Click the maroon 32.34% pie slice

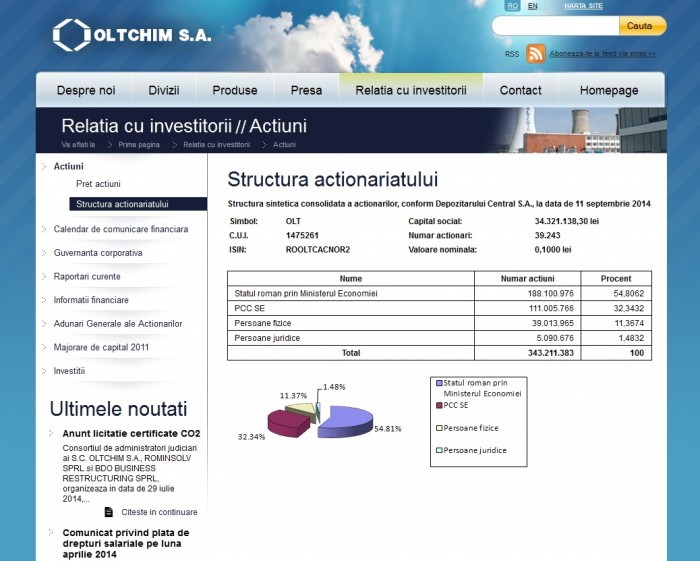[x=288, y=424]
